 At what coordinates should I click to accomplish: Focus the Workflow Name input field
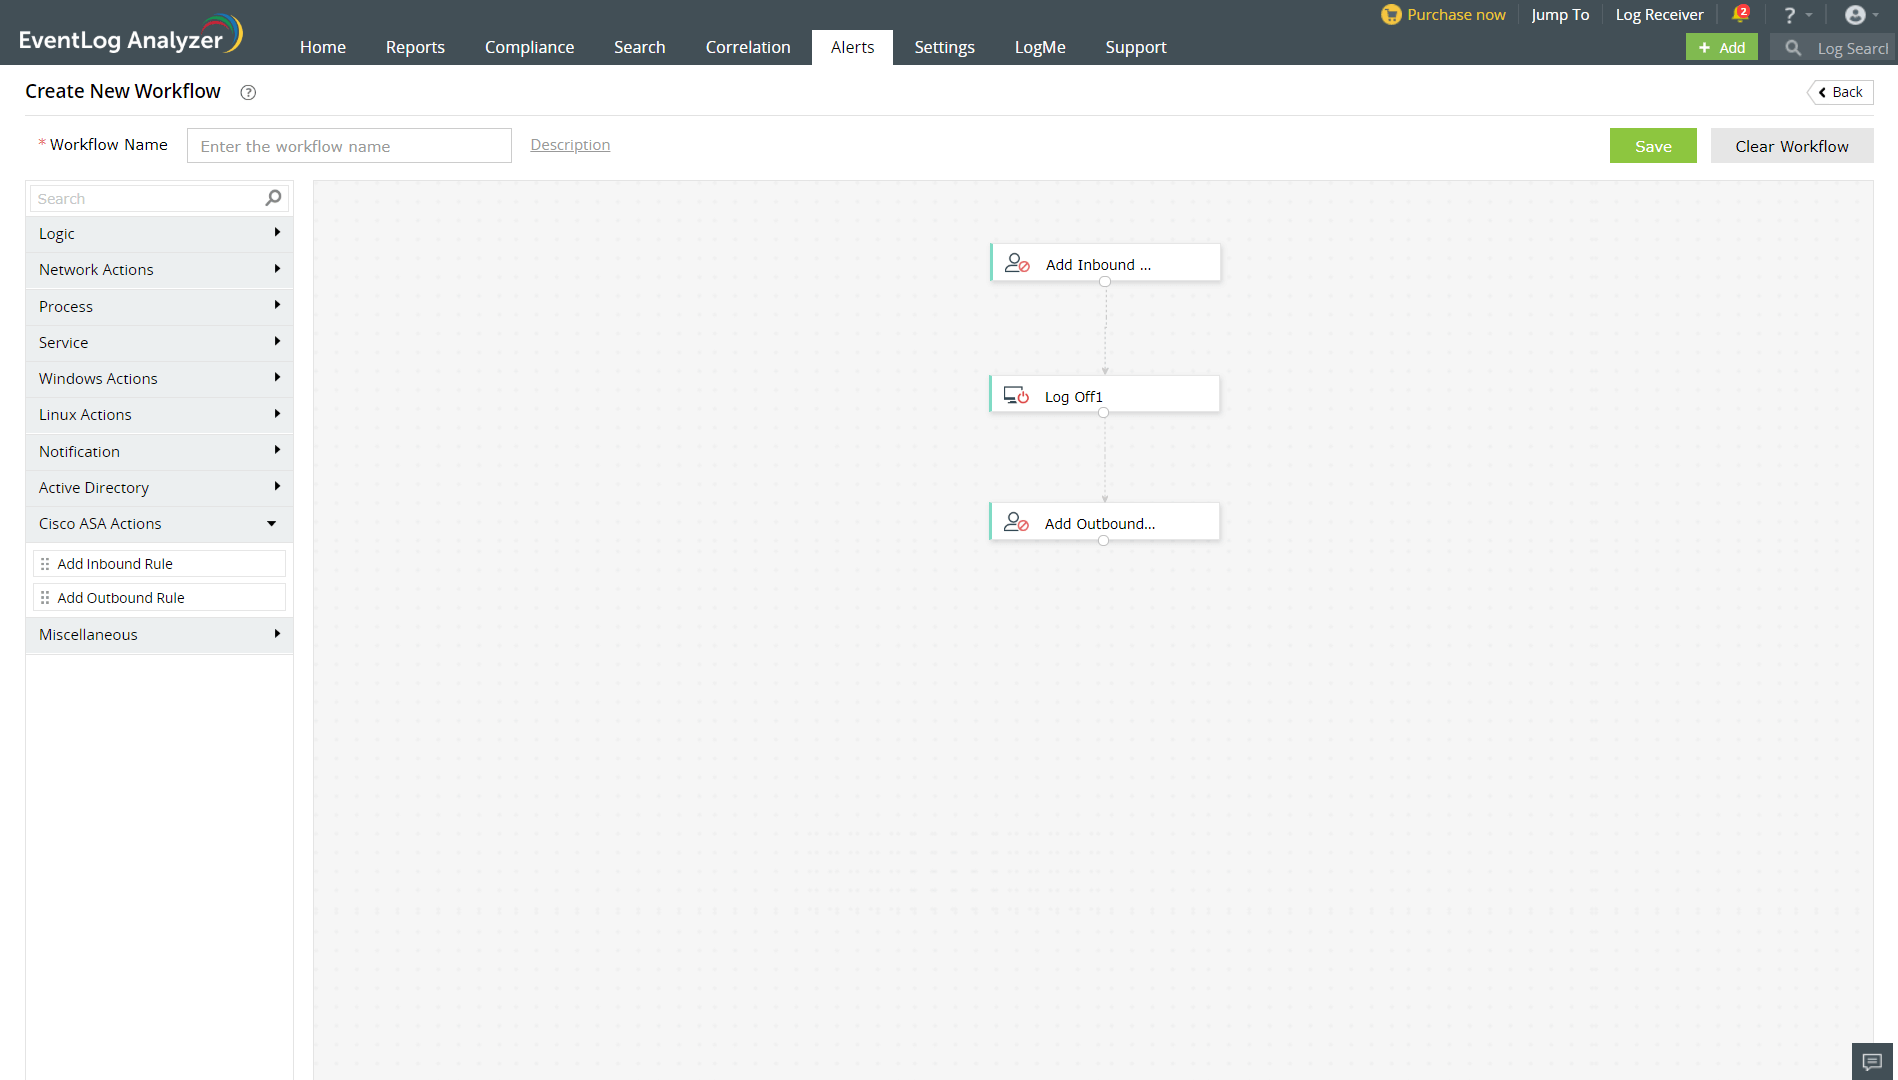349,146
